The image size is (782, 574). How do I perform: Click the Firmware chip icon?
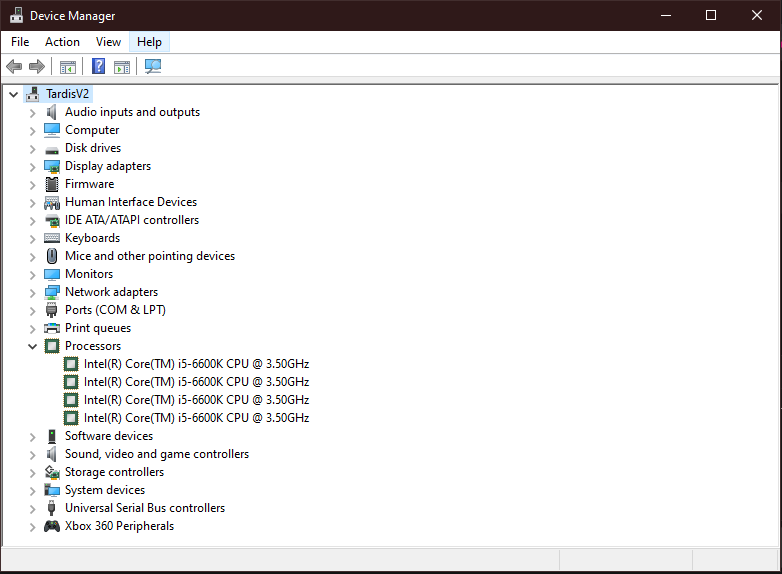point(52,184)
